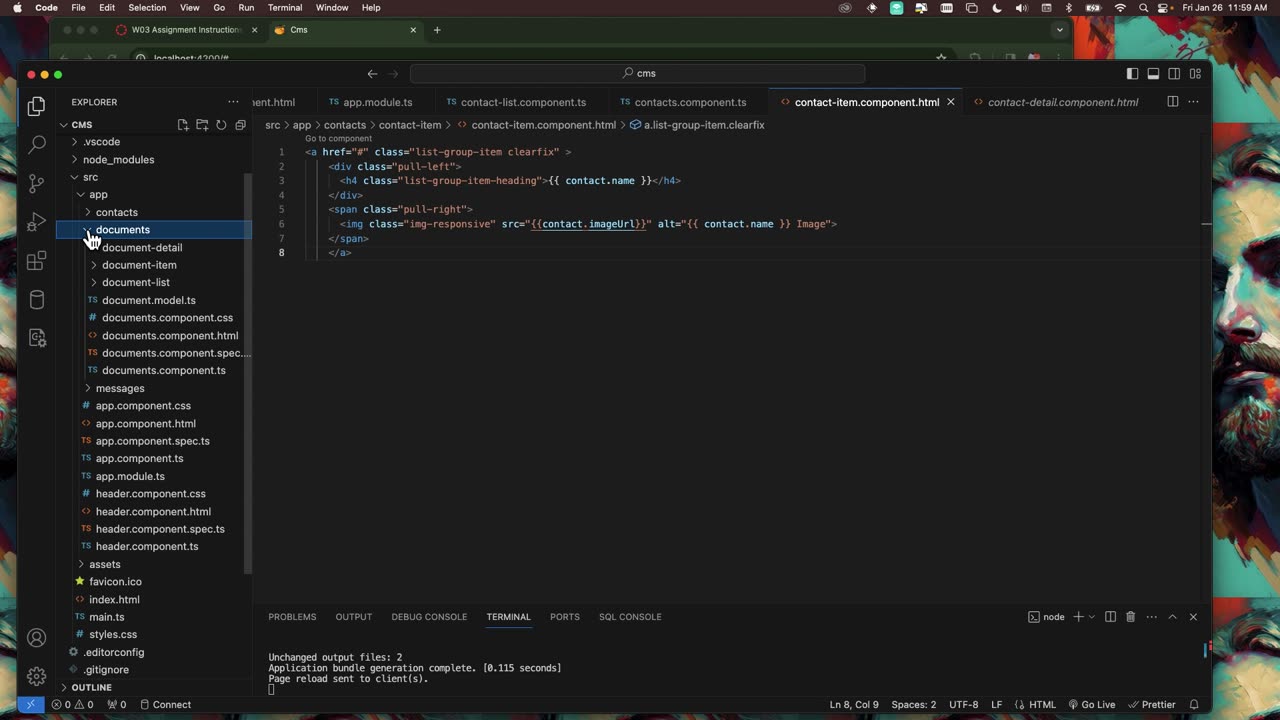Close the terminal panel

[1193, 617]
